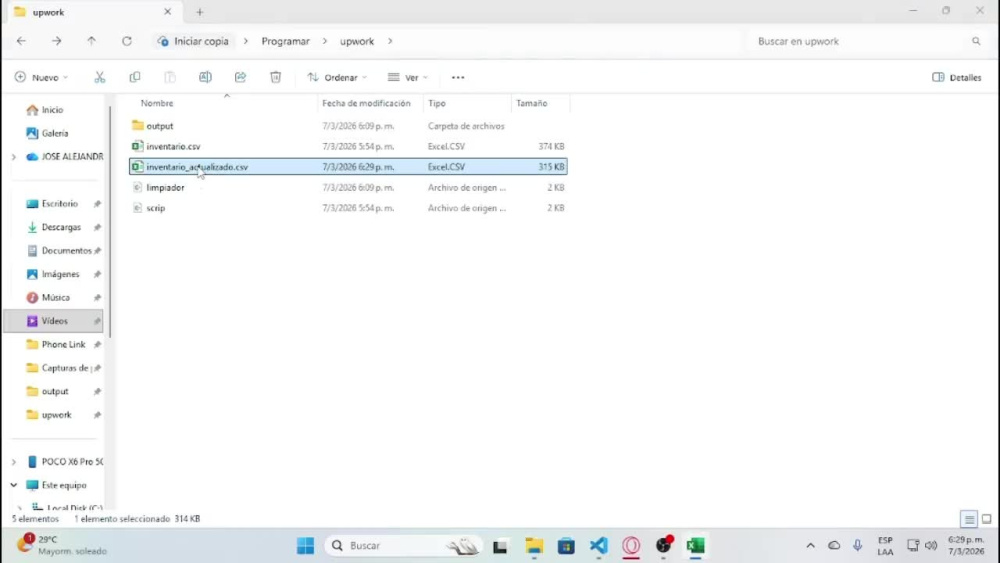Add a new tab with plus icon
The image size is (1000, 563).
tap(200, 12)
